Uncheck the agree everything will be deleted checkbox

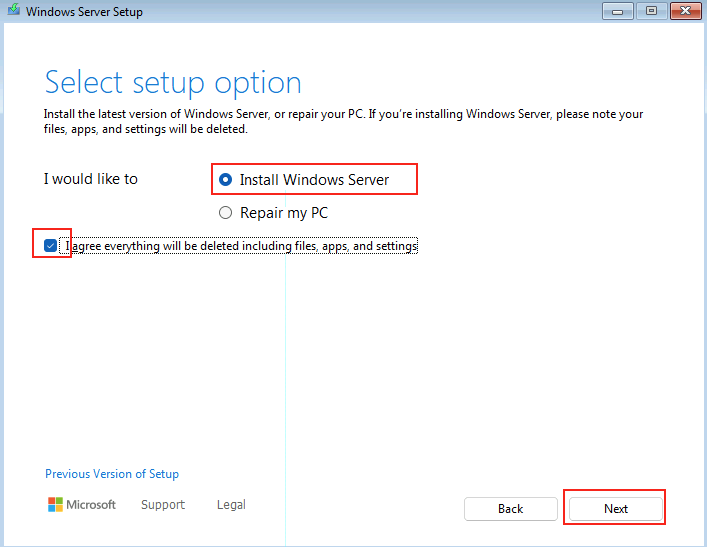coord(50,246)
